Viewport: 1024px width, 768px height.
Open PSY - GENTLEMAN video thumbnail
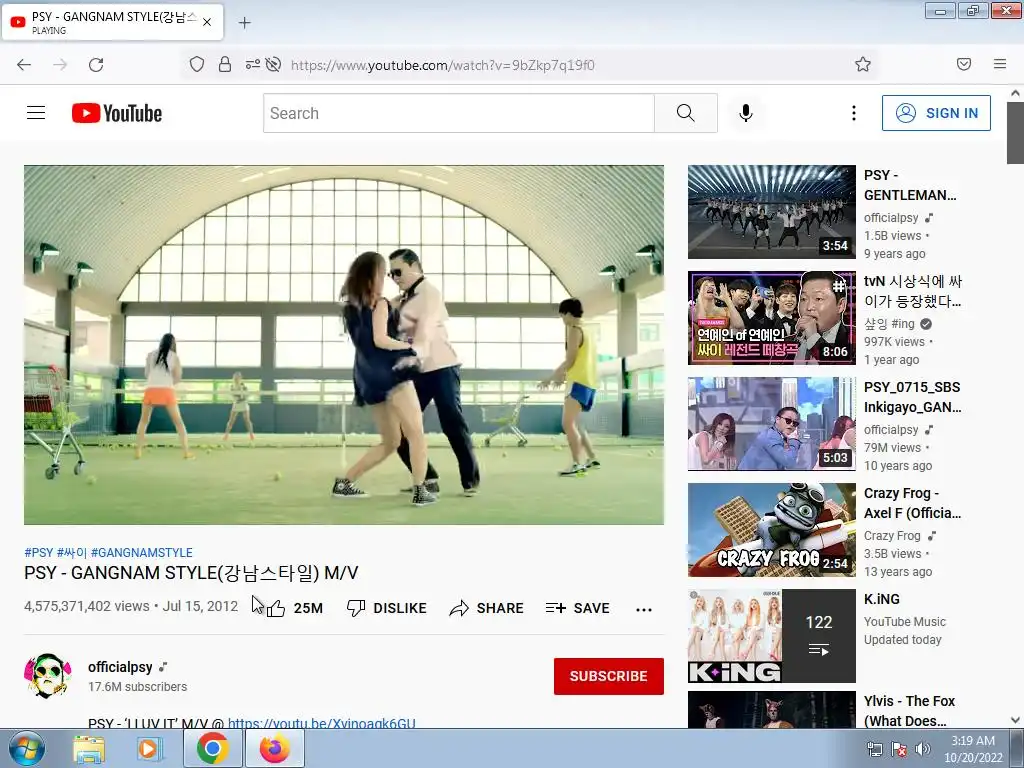[x=771, y=212]
